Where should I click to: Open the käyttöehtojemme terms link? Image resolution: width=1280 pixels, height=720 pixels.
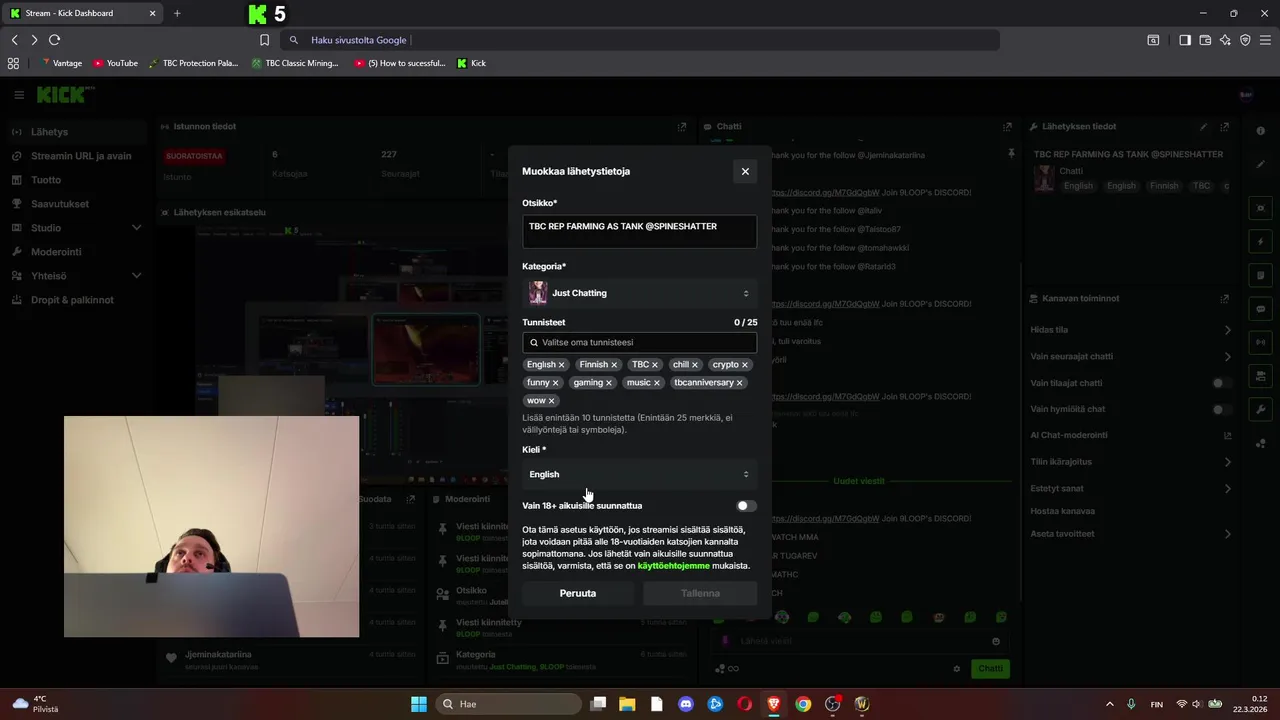[673, 566]
